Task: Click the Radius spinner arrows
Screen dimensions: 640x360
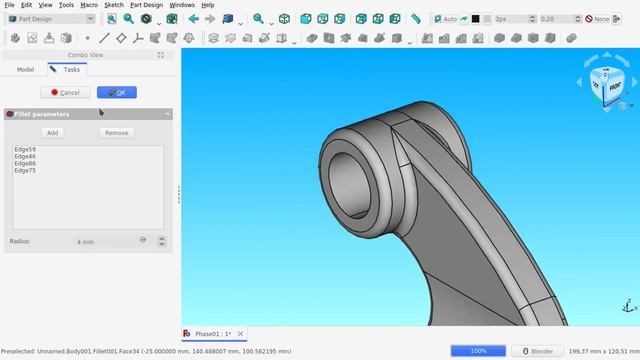Action: point(162,241)
